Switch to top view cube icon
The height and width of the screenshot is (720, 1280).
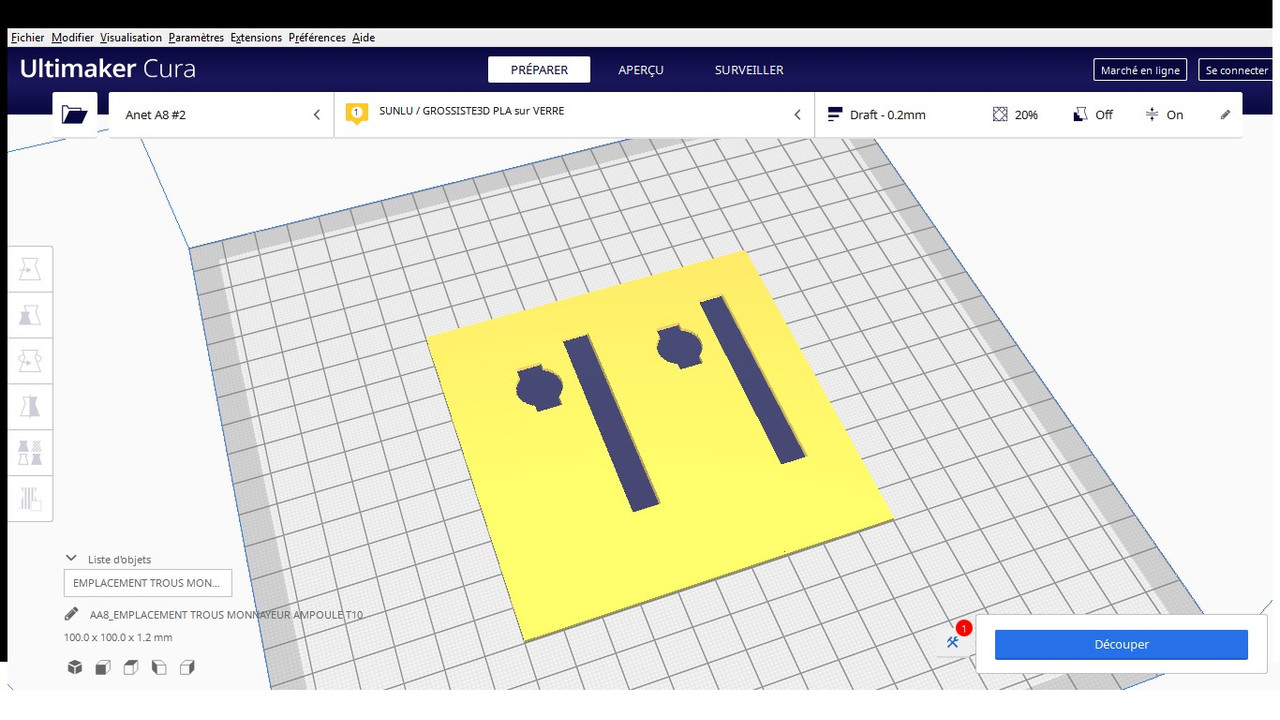[130, 667]
